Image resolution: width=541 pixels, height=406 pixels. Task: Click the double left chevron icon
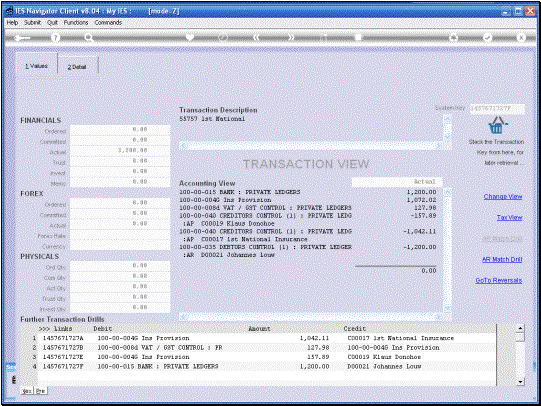[256, 37]
